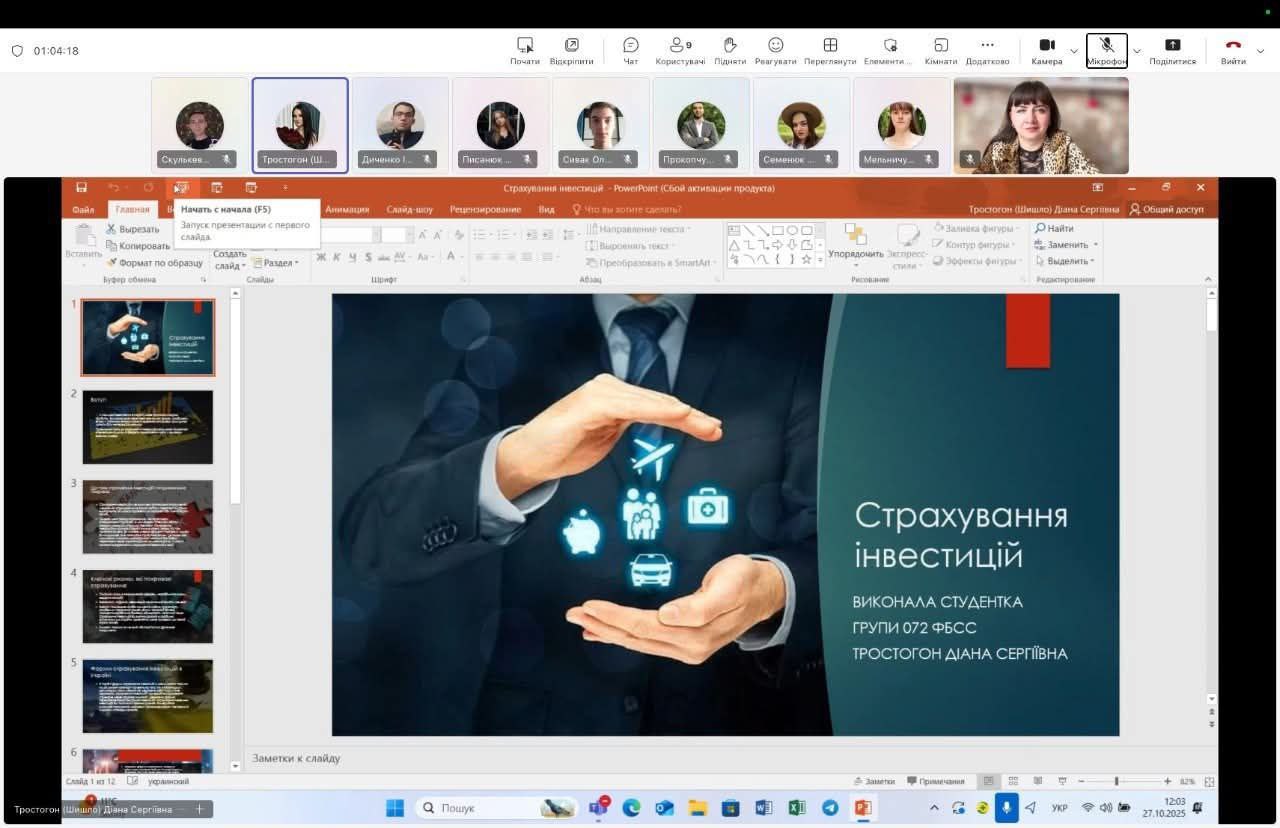1280x828 pixels.
Task: Click Start from Beginning icon in PowerPoint
Action: pos(181,188)
